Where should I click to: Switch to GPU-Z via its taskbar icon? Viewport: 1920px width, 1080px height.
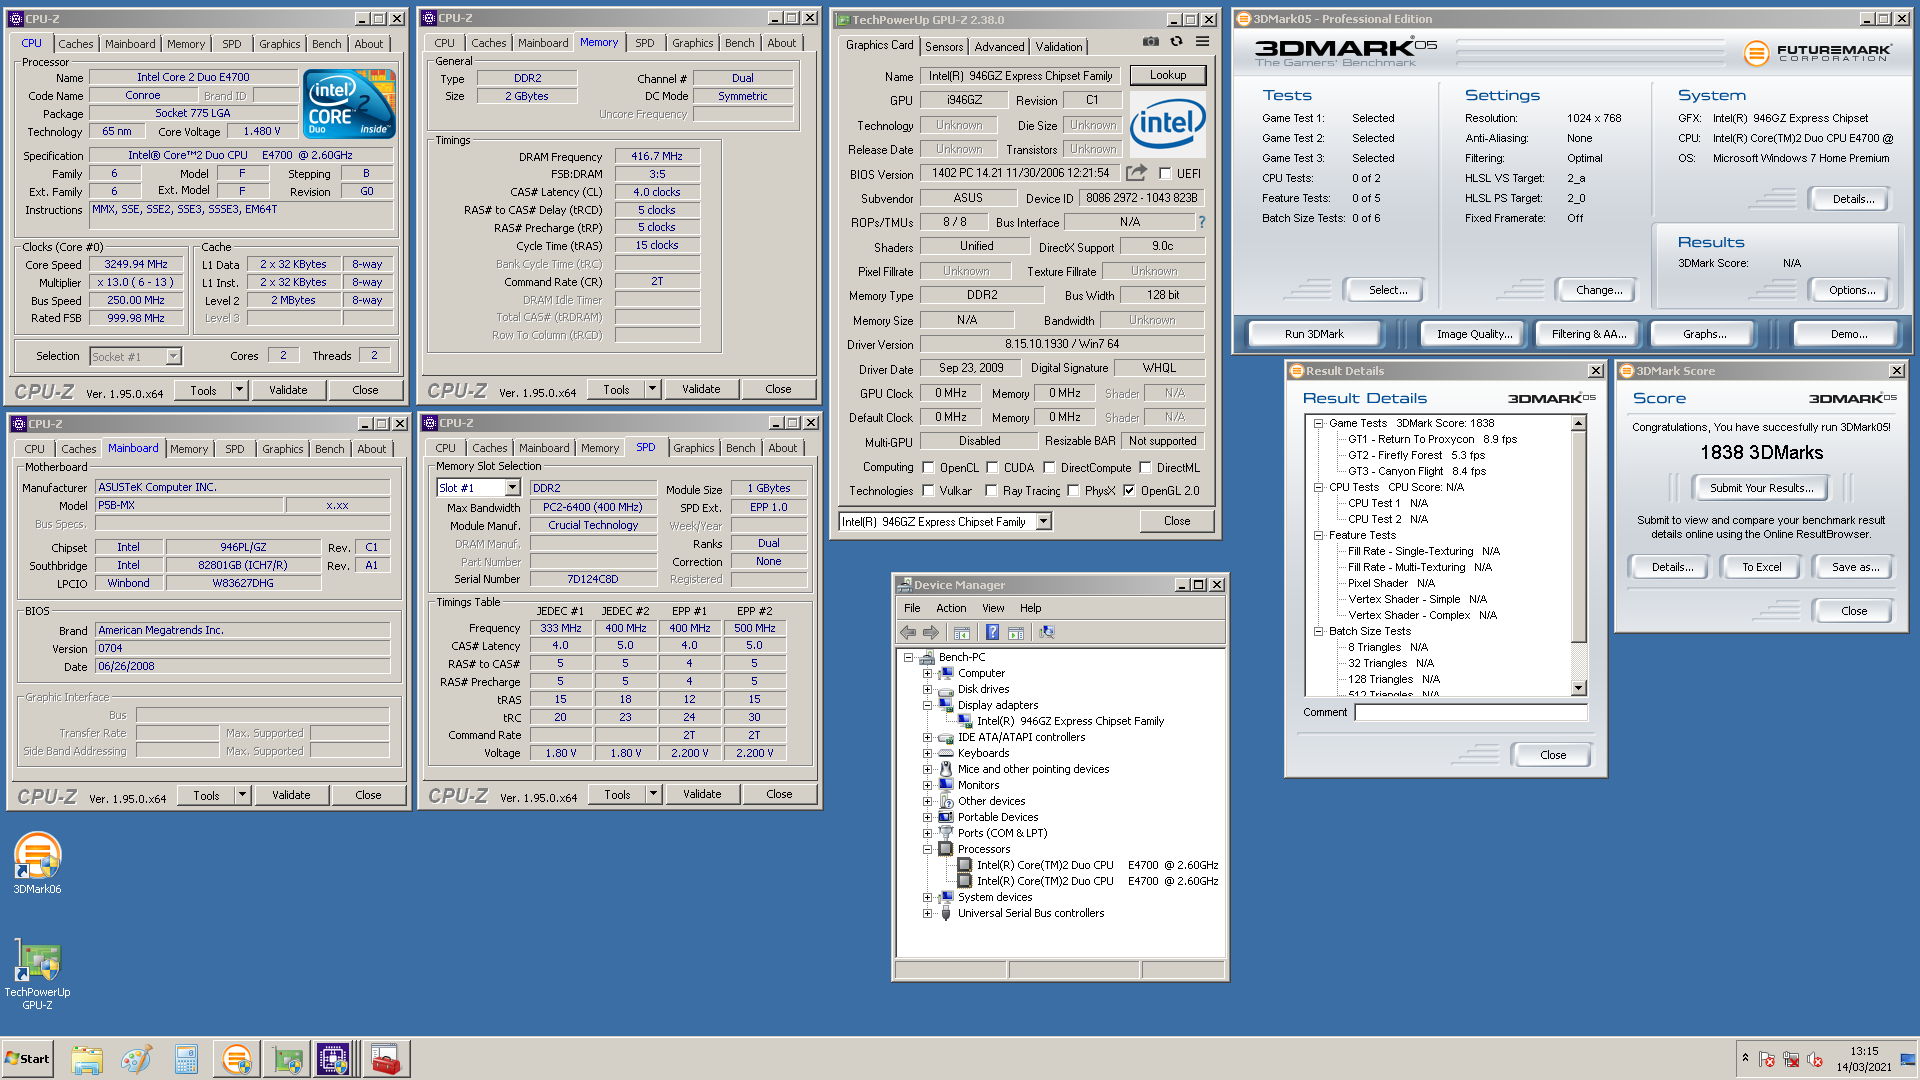pos(287,1059)
